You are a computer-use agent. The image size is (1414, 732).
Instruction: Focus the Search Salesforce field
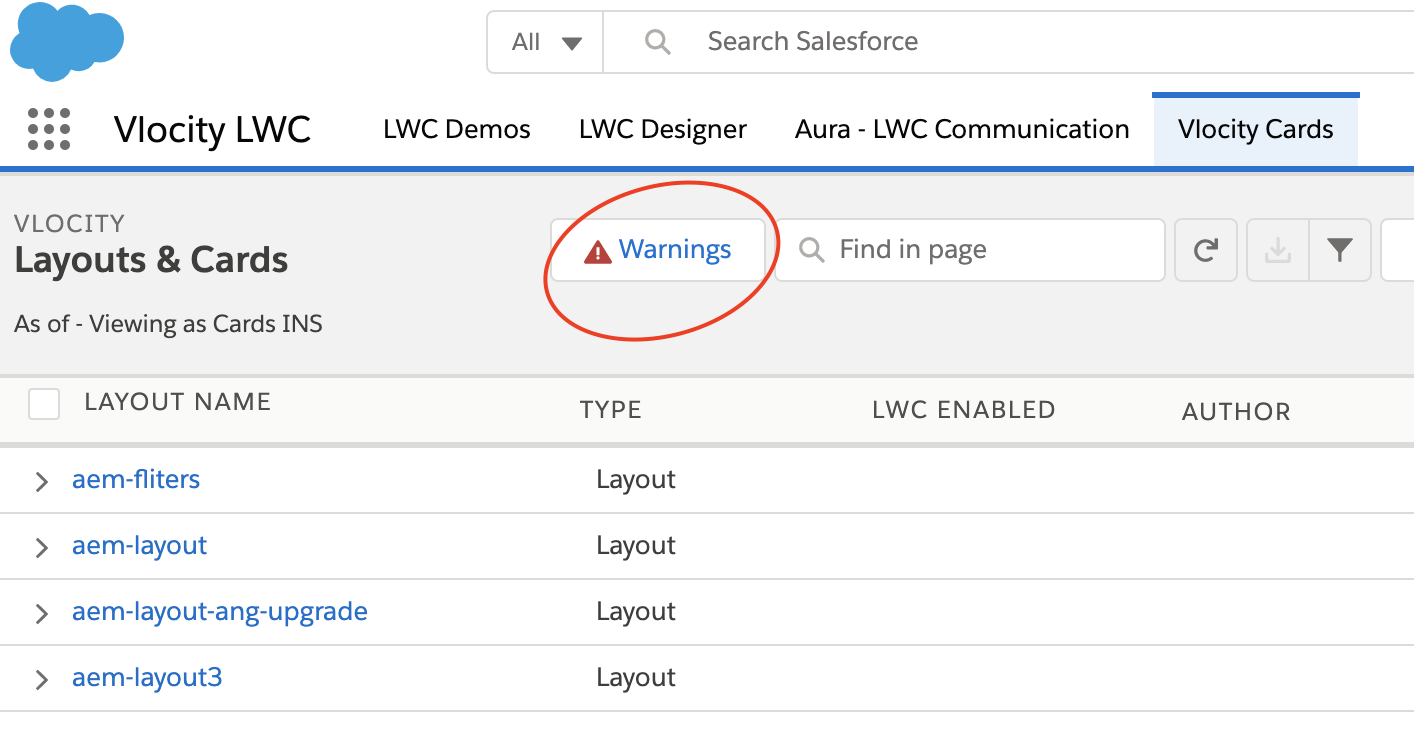coord(1010,42)
